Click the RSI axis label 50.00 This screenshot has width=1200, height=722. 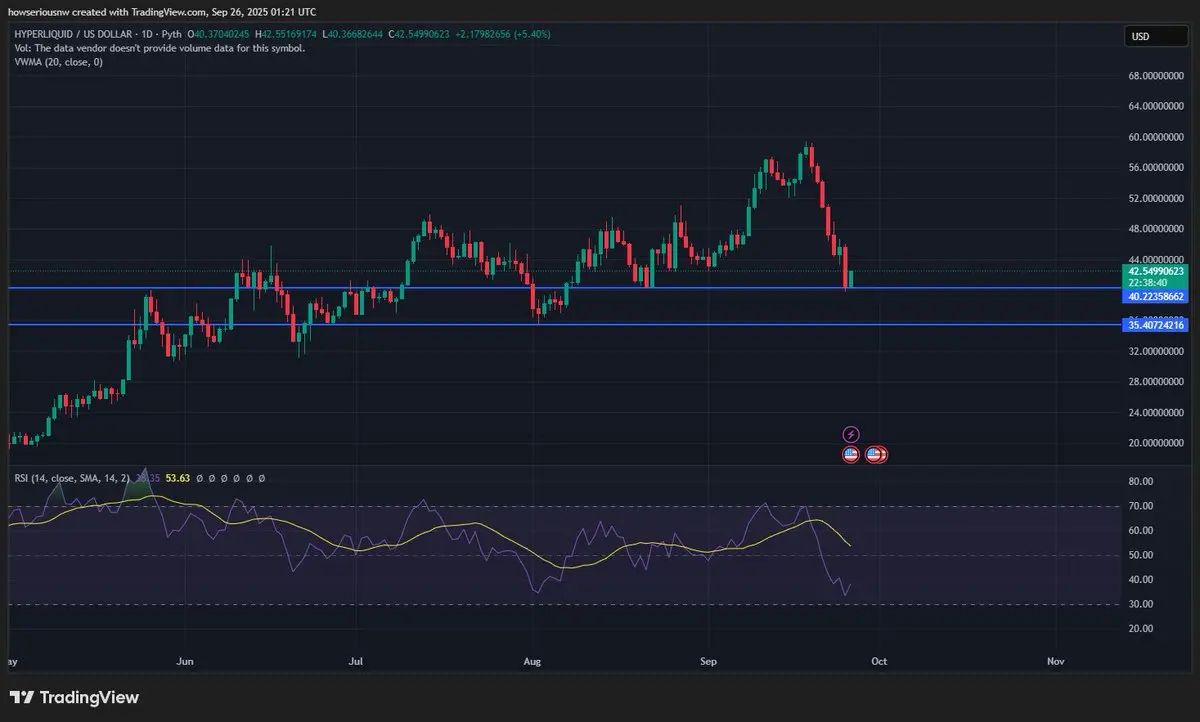click(x=1141, y=555)
